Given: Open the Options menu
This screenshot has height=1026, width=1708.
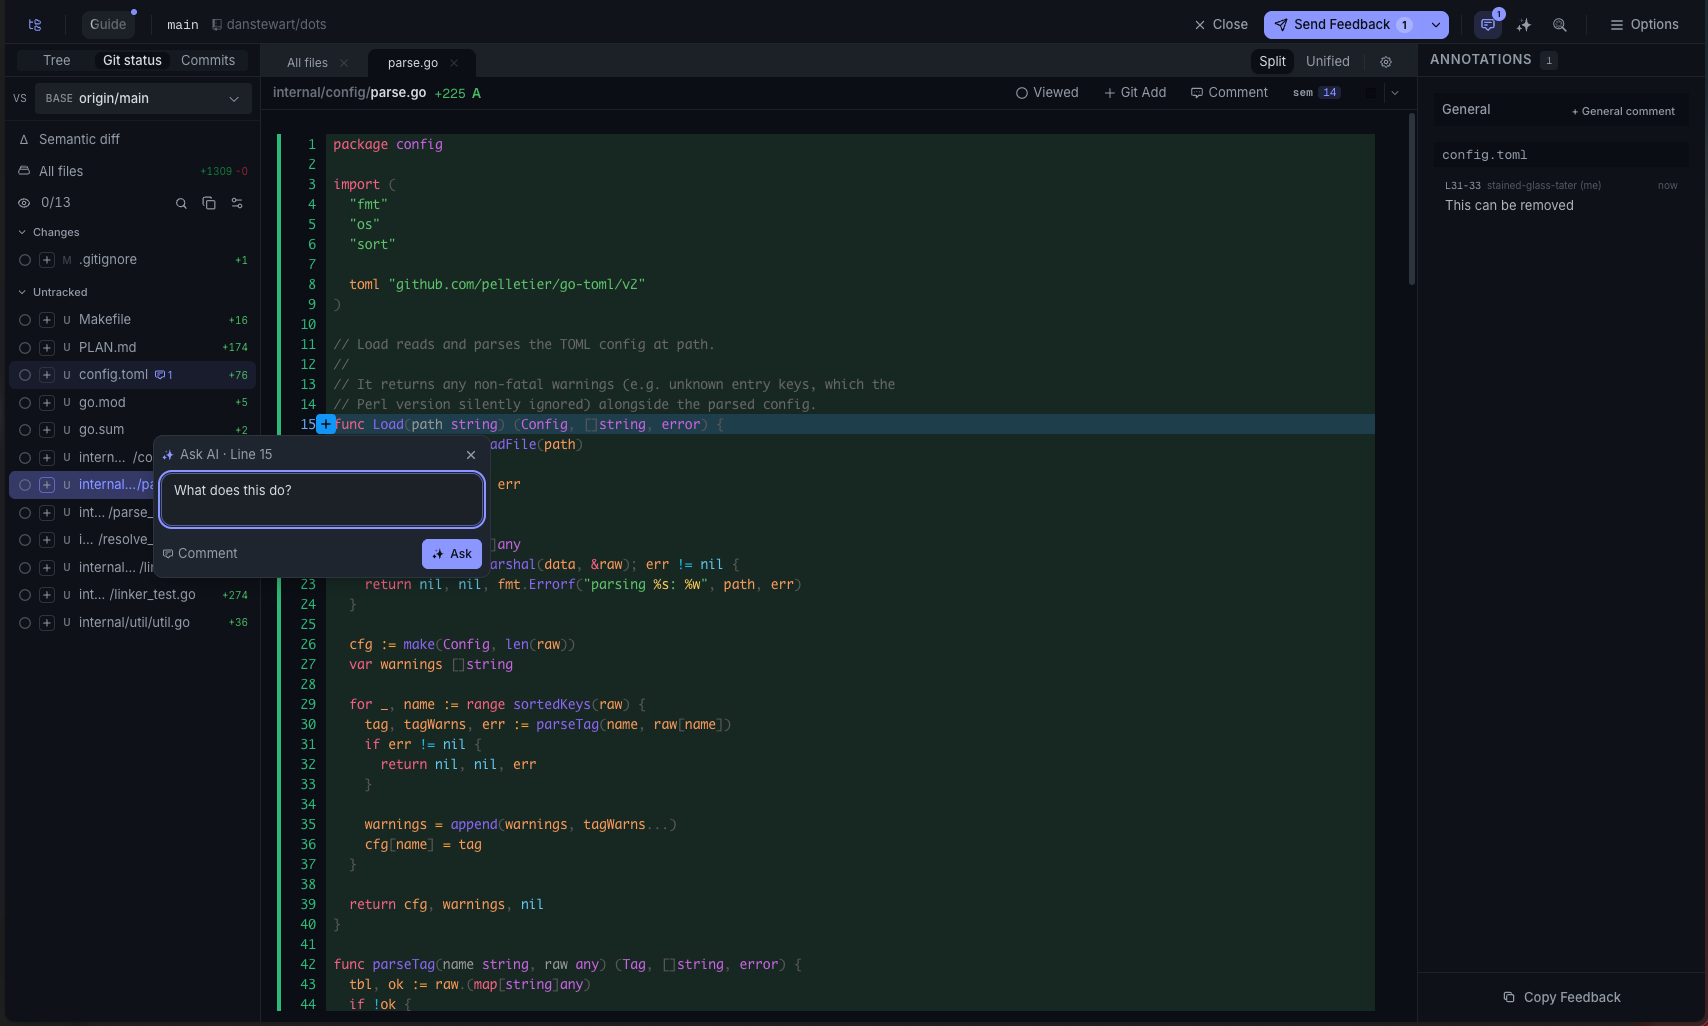Looking at the screenshot, I should click(x=1644, y=25).
